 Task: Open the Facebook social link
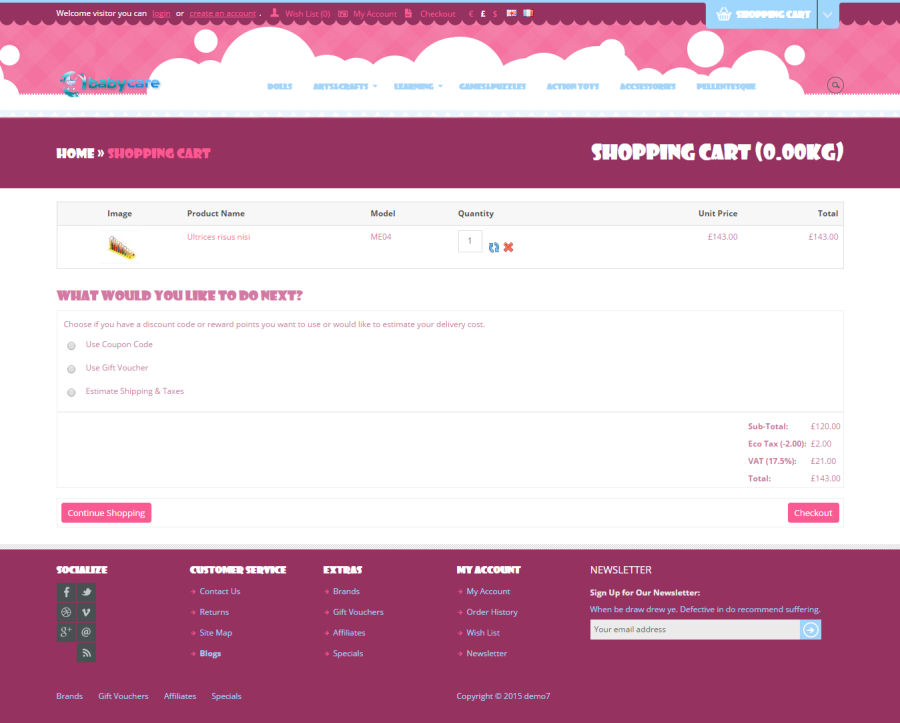tap(66, 592)
